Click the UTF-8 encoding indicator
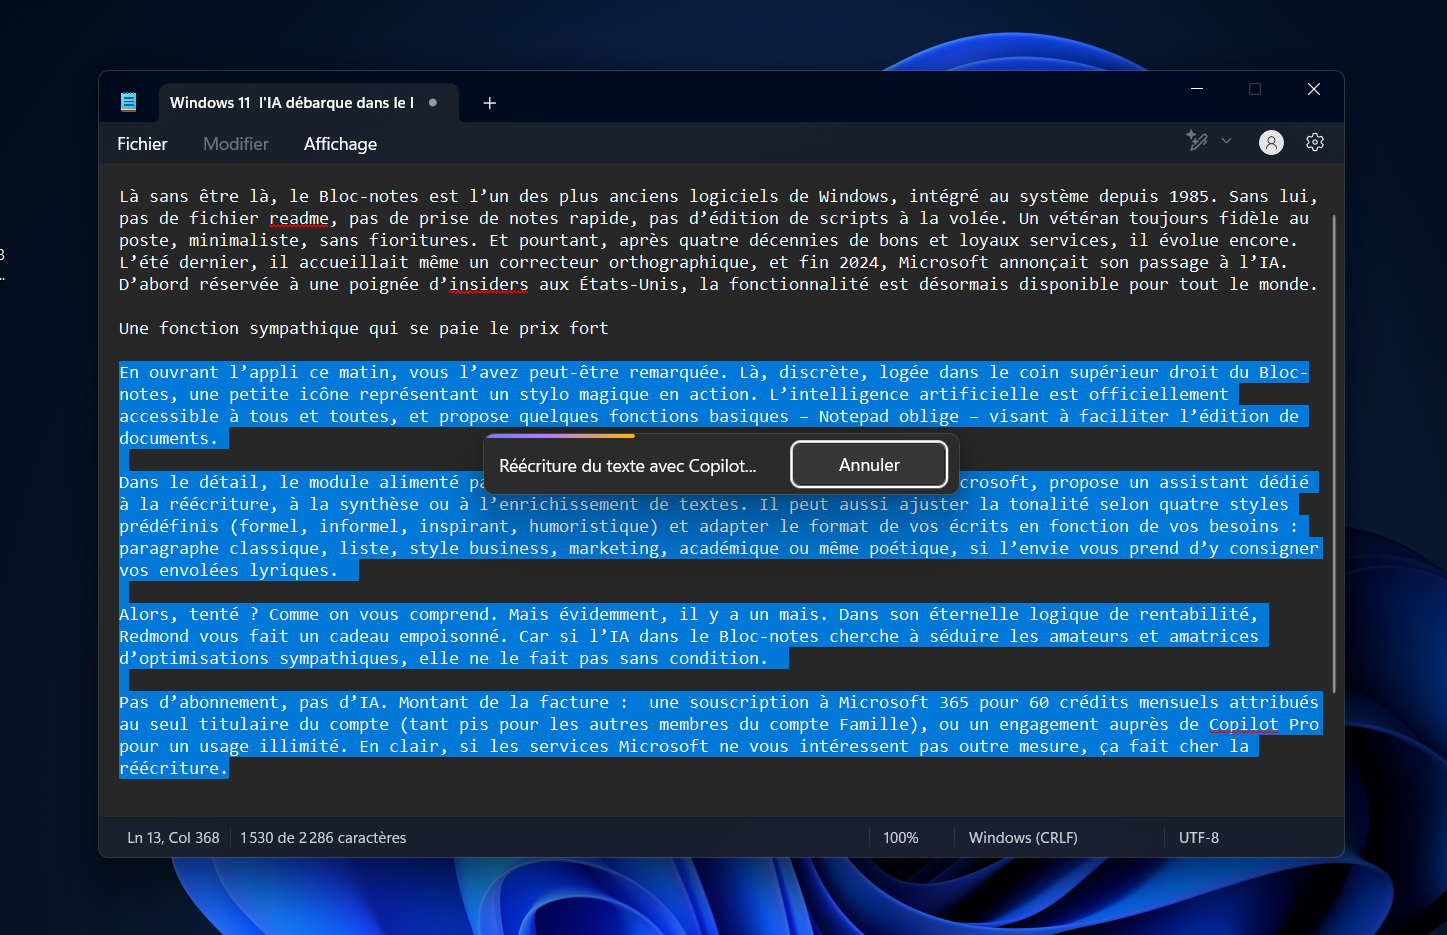The image size is (1447, 935). (1198, 838)
